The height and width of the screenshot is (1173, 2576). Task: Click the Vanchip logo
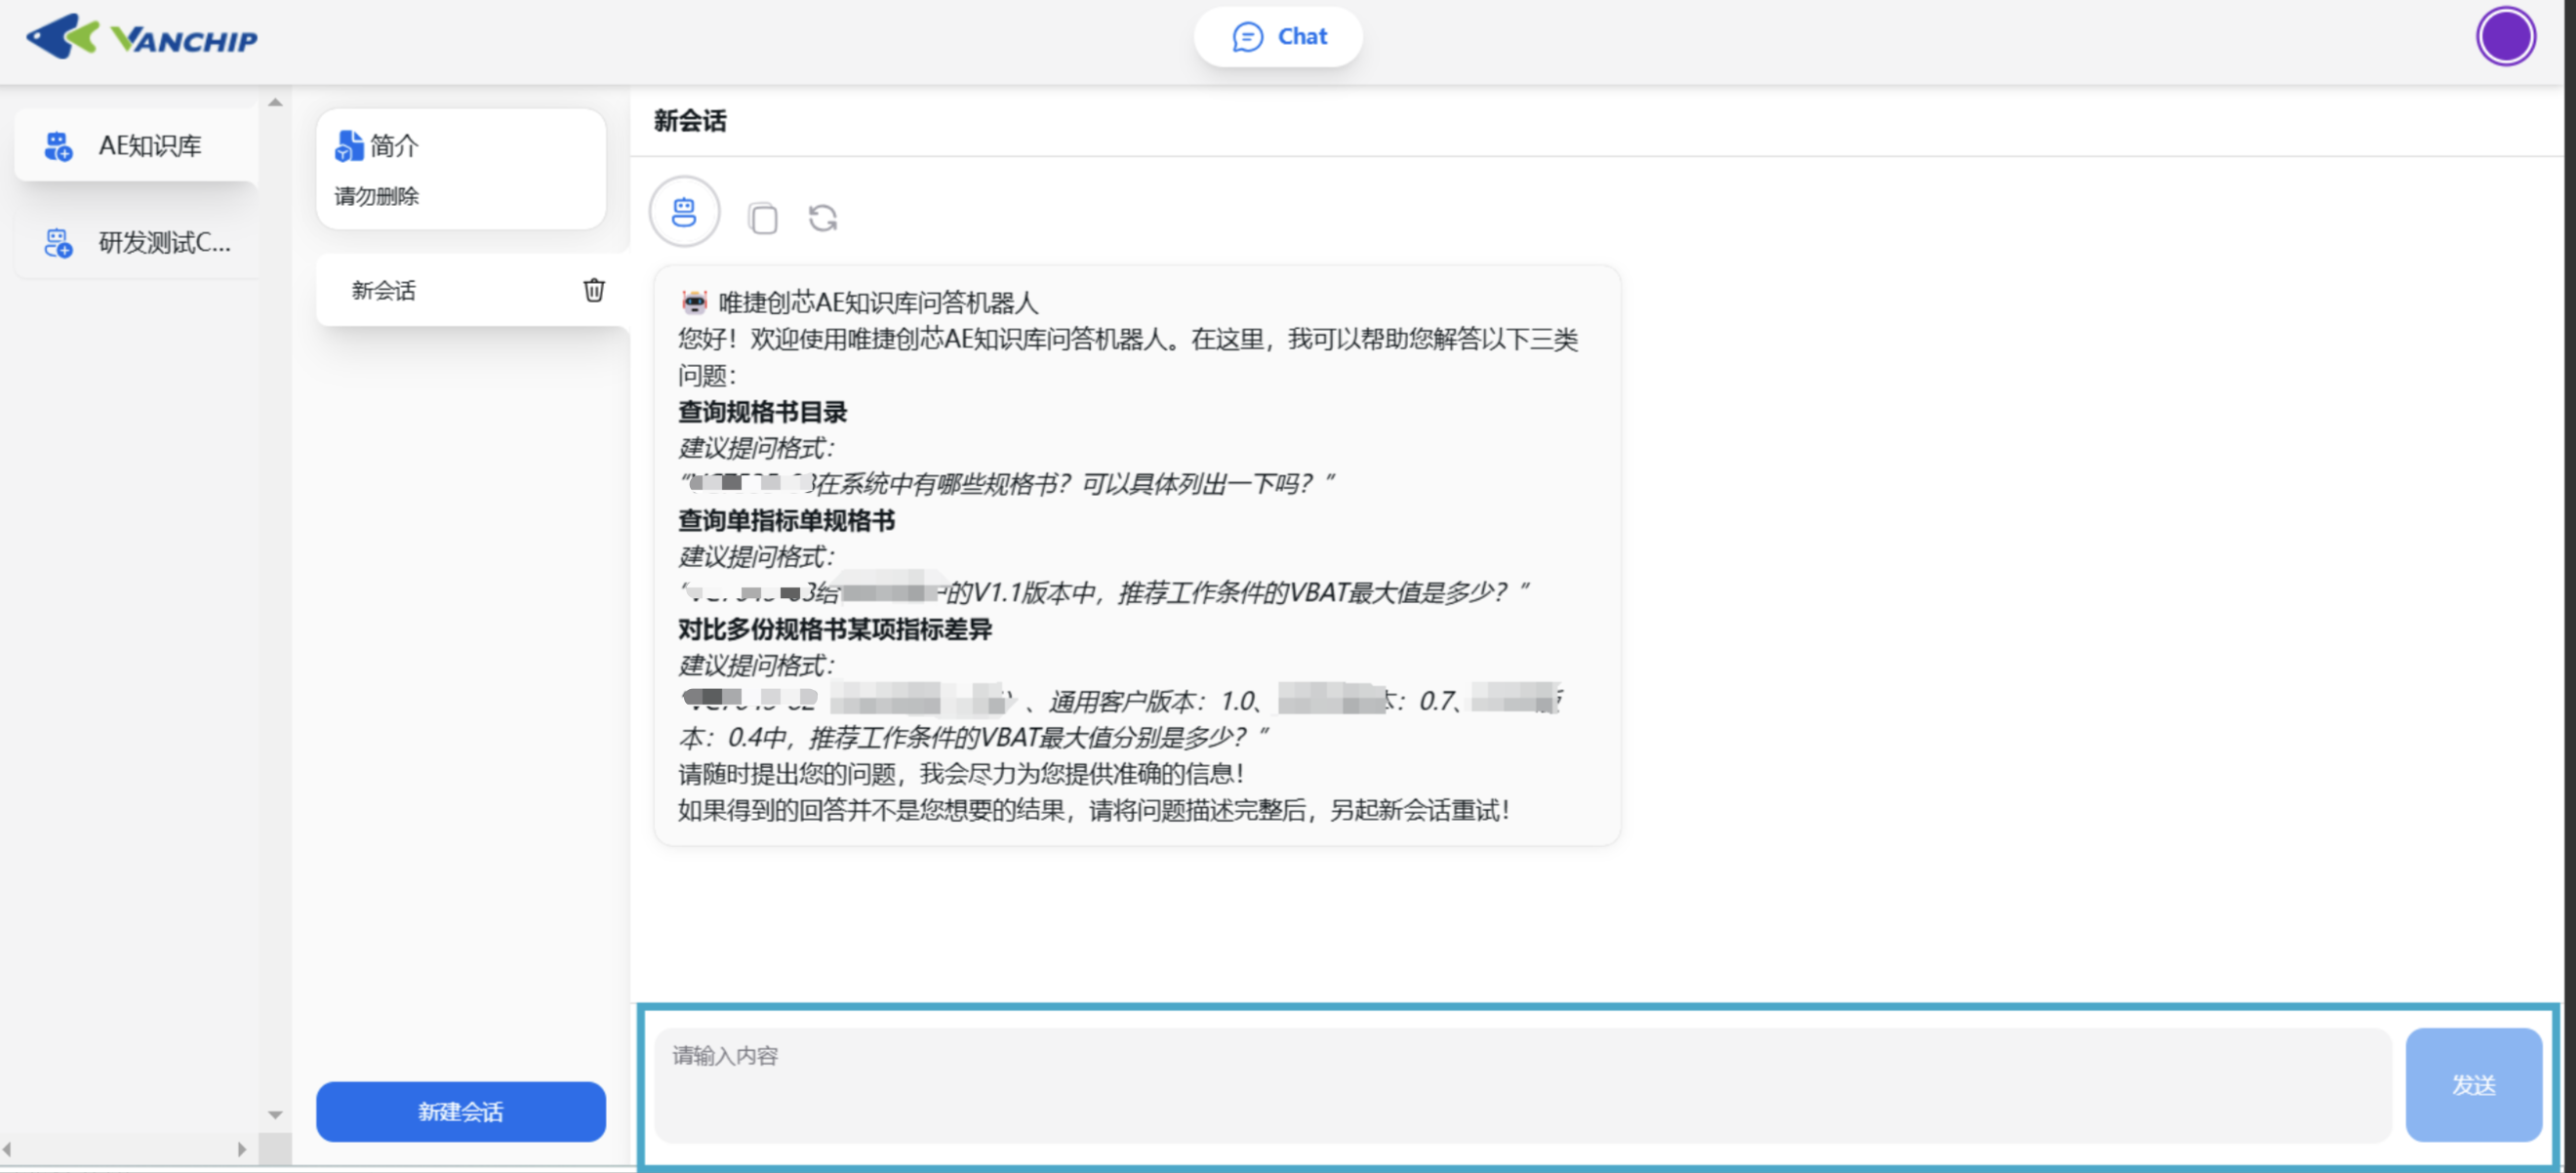point(141,38)
